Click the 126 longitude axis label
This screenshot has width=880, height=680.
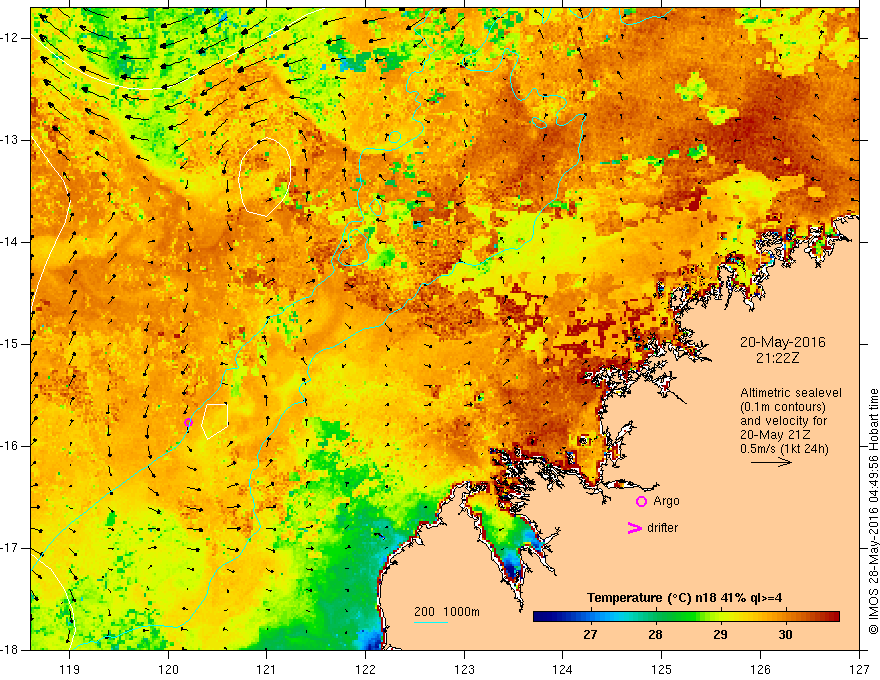point(760,669)
